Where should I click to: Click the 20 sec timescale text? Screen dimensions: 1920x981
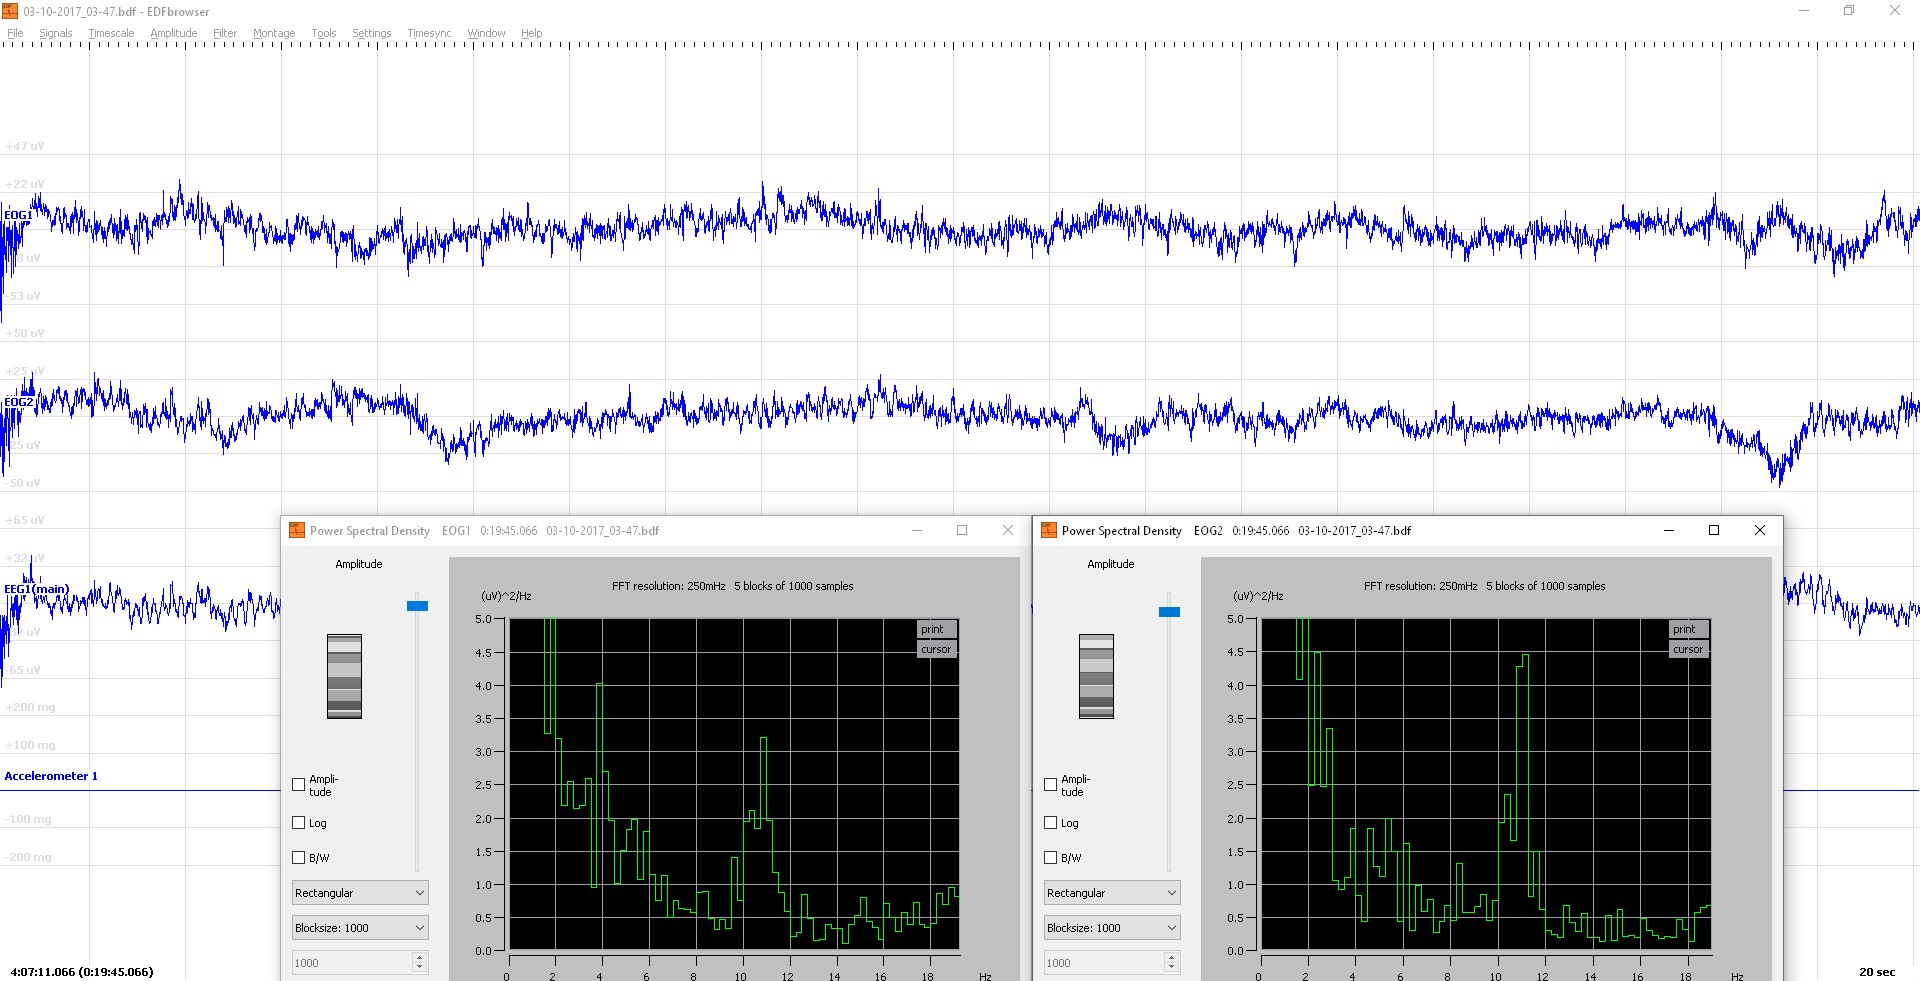click(1877, 972)
